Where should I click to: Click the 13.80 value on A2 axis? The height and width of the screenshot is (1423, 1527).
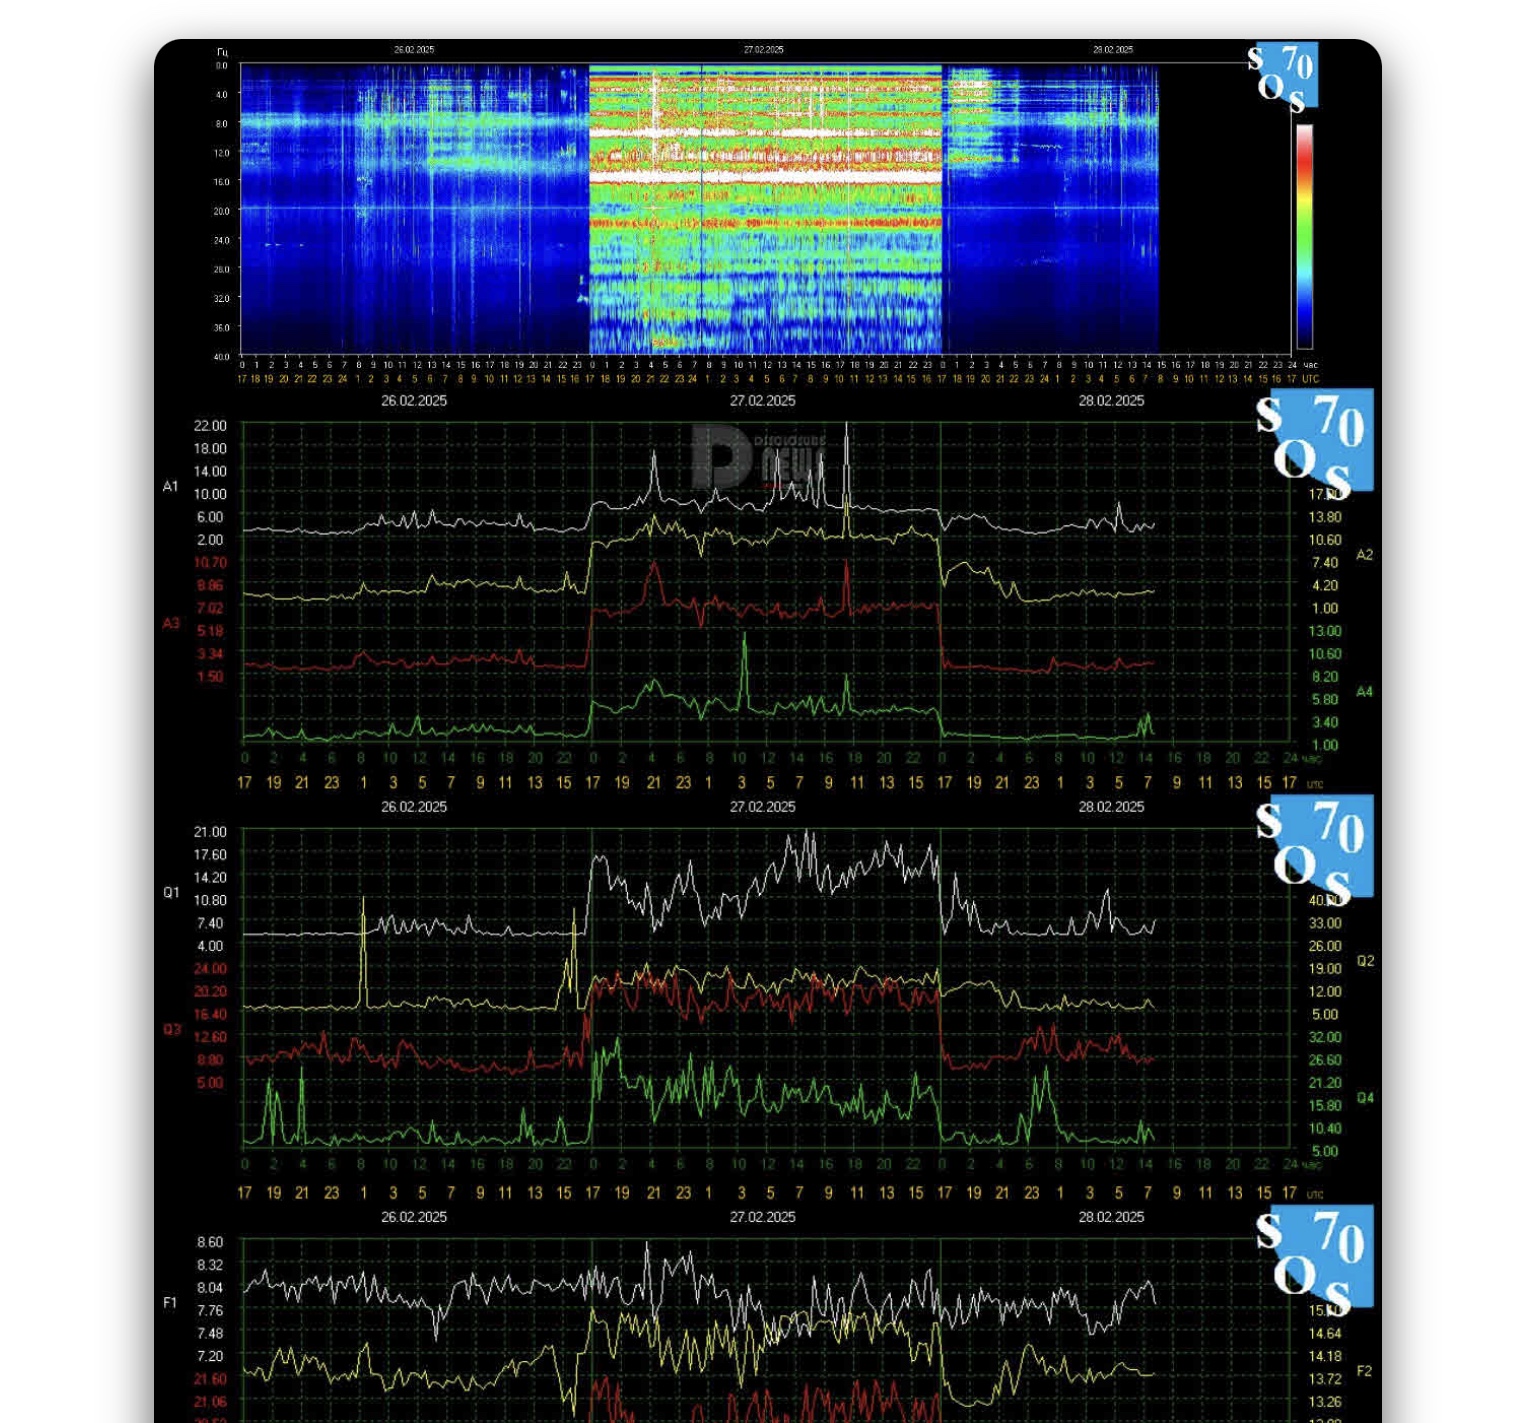pyautogui.click(x=1325, y=517)
